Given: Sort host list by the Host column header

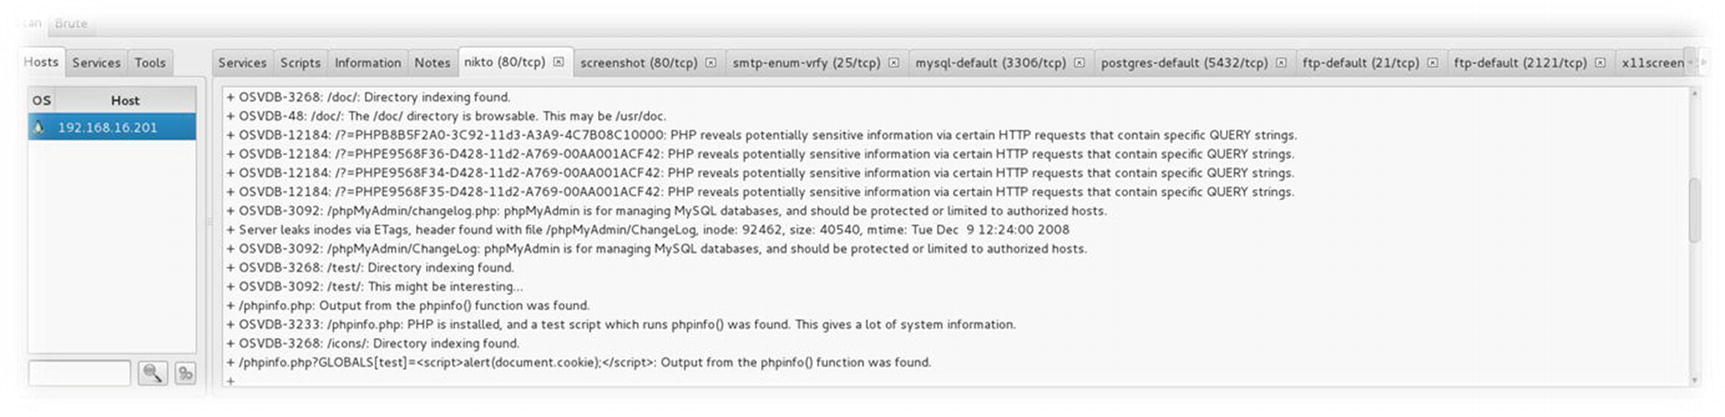Looking at the screenshot, I should [x=125, y=100].
